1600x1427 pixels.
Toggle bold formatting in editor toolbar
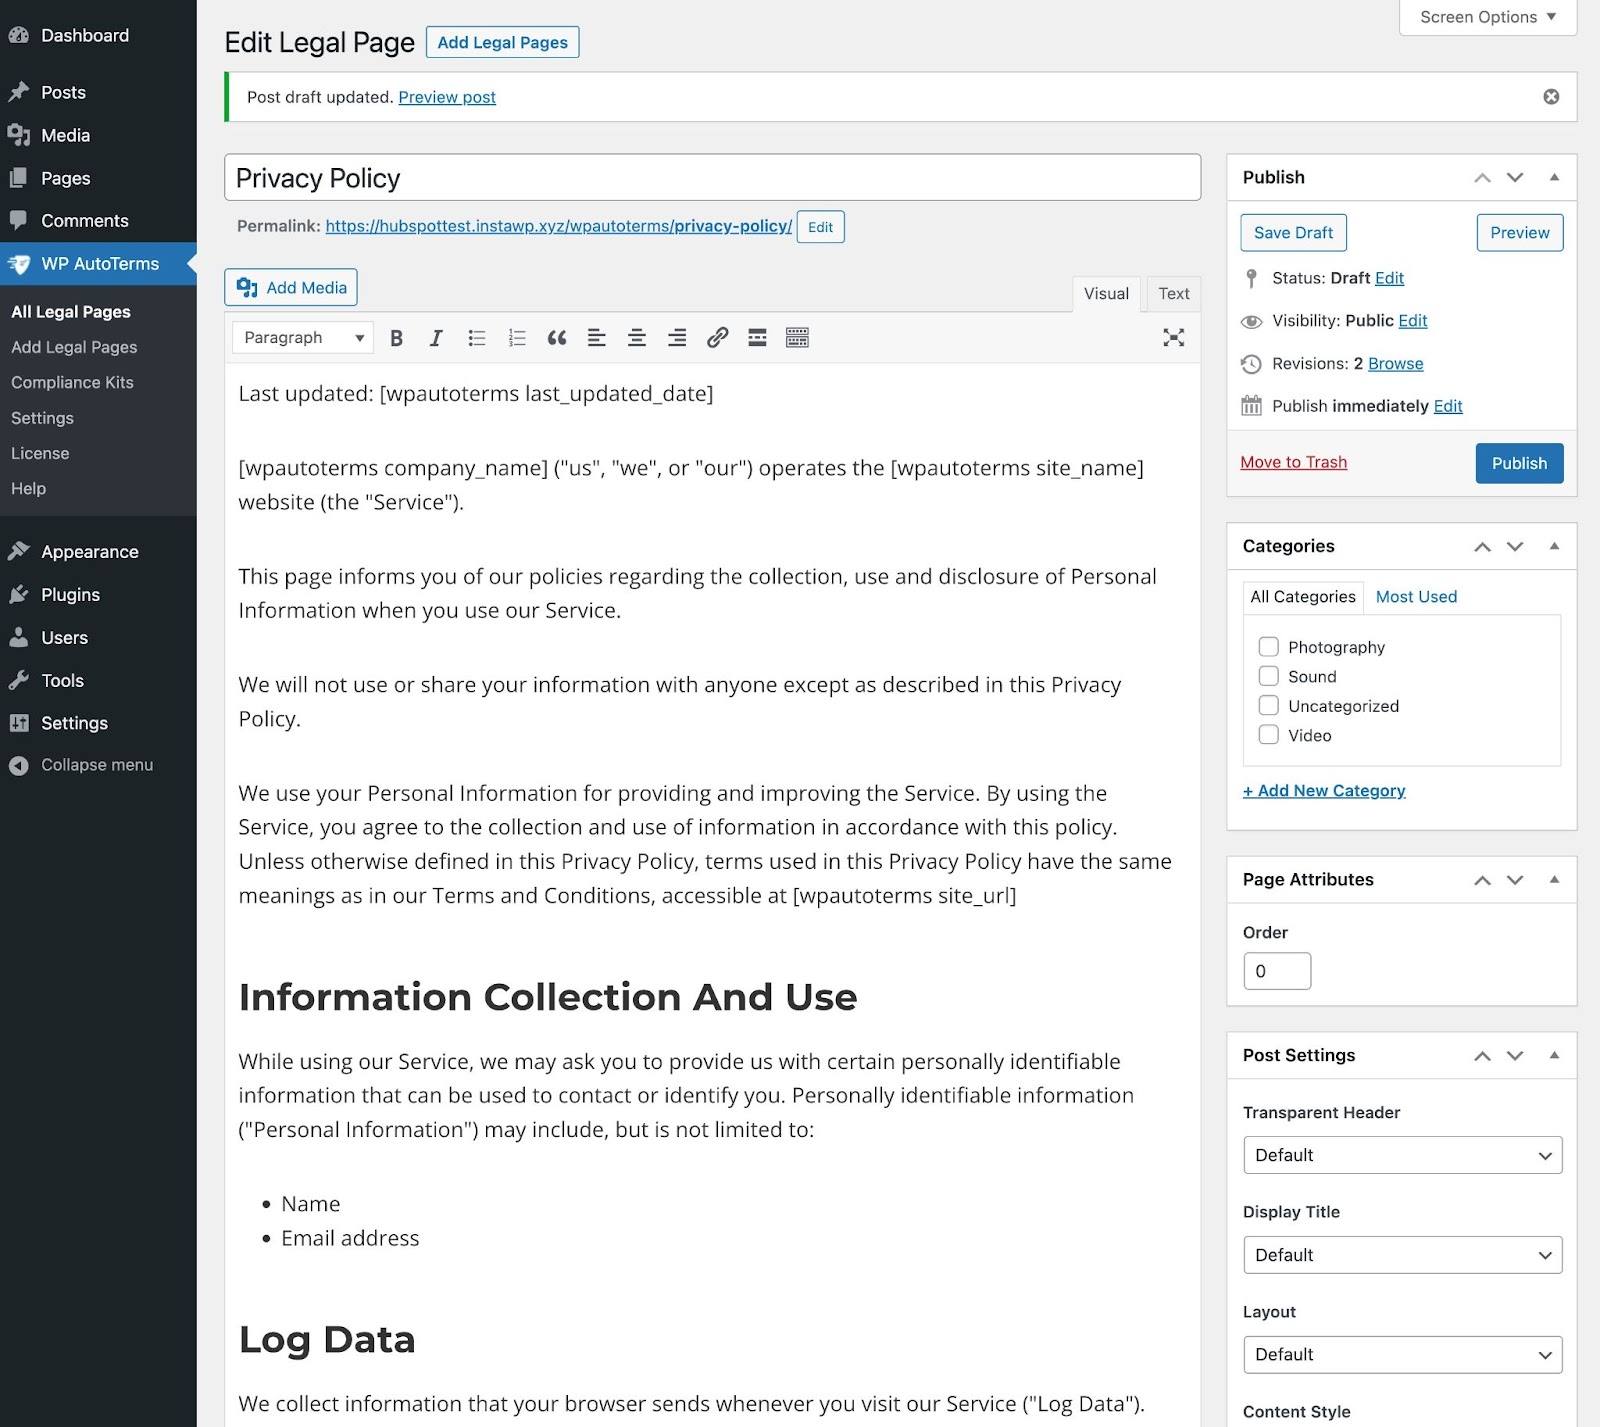pyautogui.click(x=396, y=338)
